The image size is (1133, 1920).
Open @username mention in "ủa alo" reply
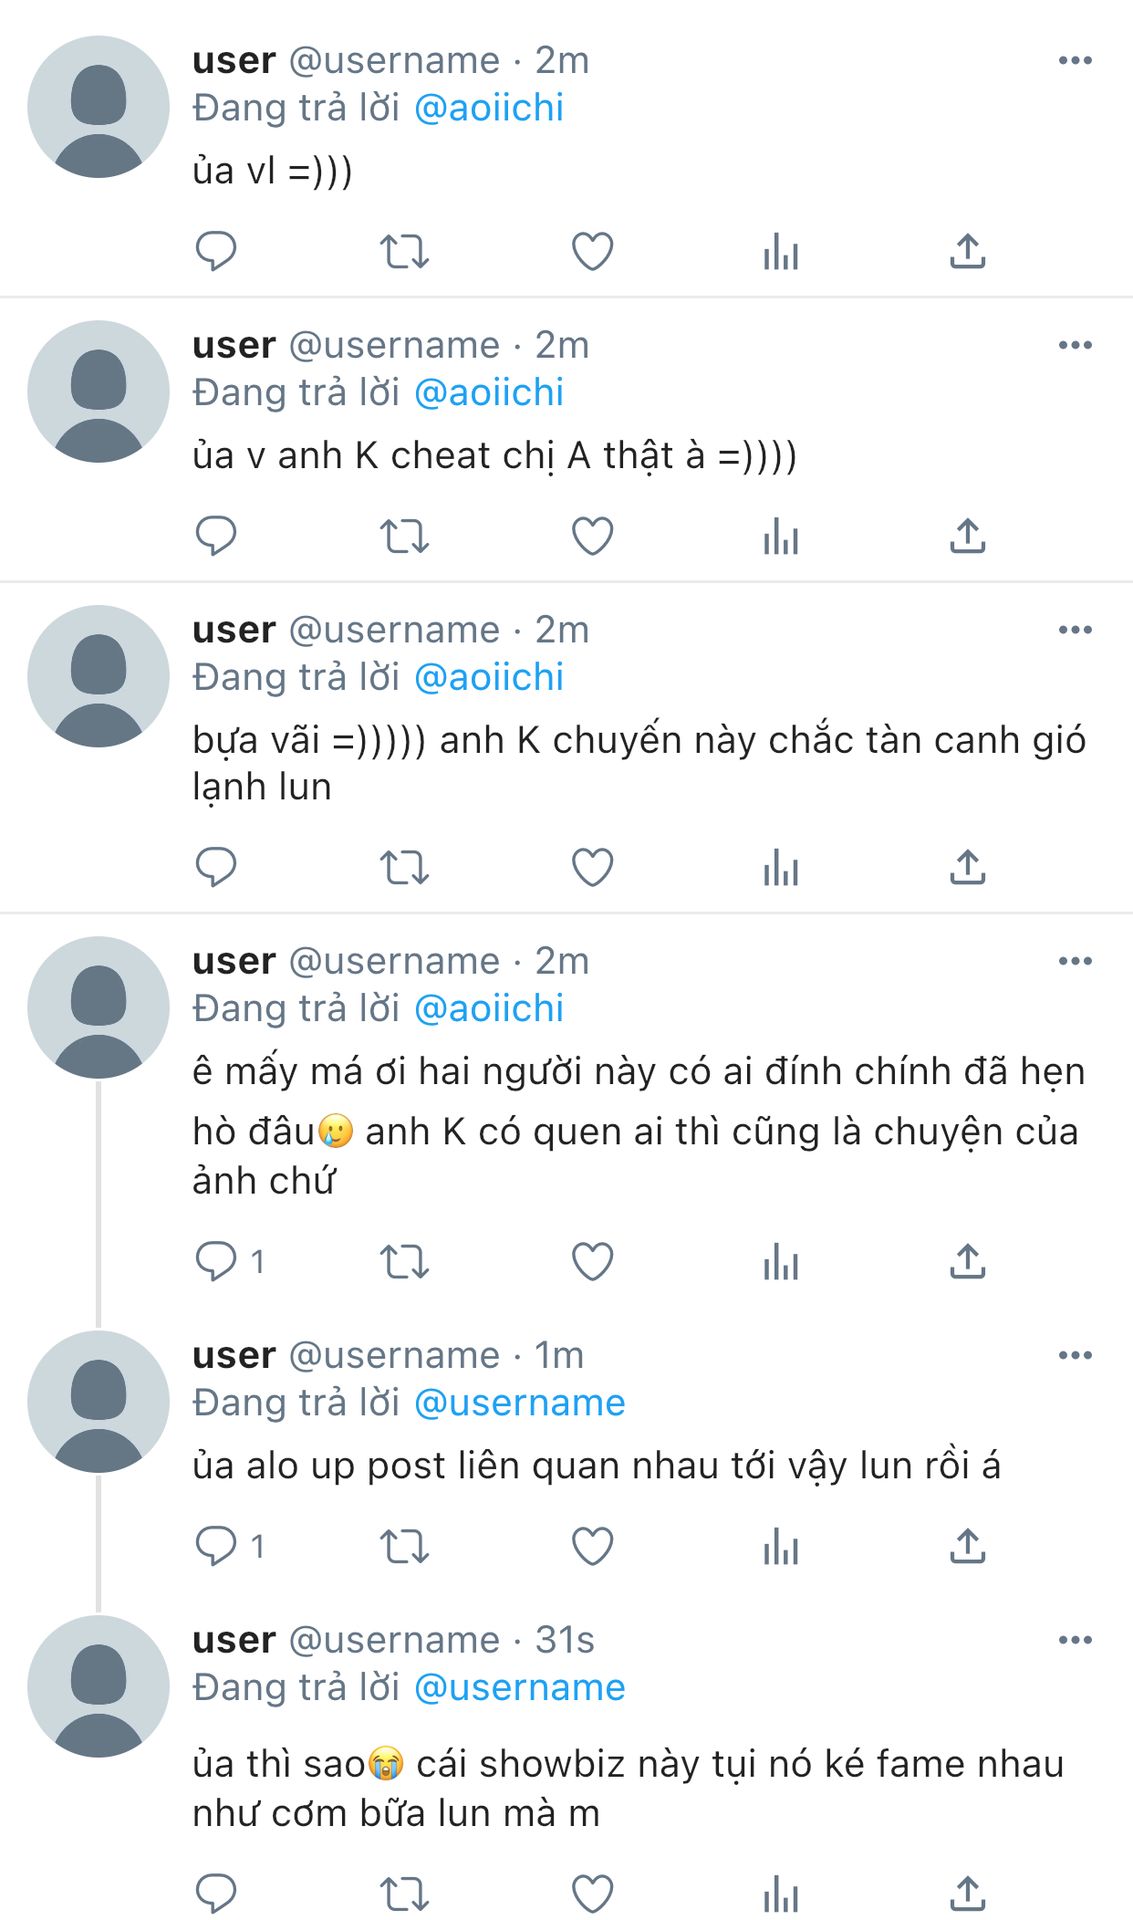[x=519, y=1403]
